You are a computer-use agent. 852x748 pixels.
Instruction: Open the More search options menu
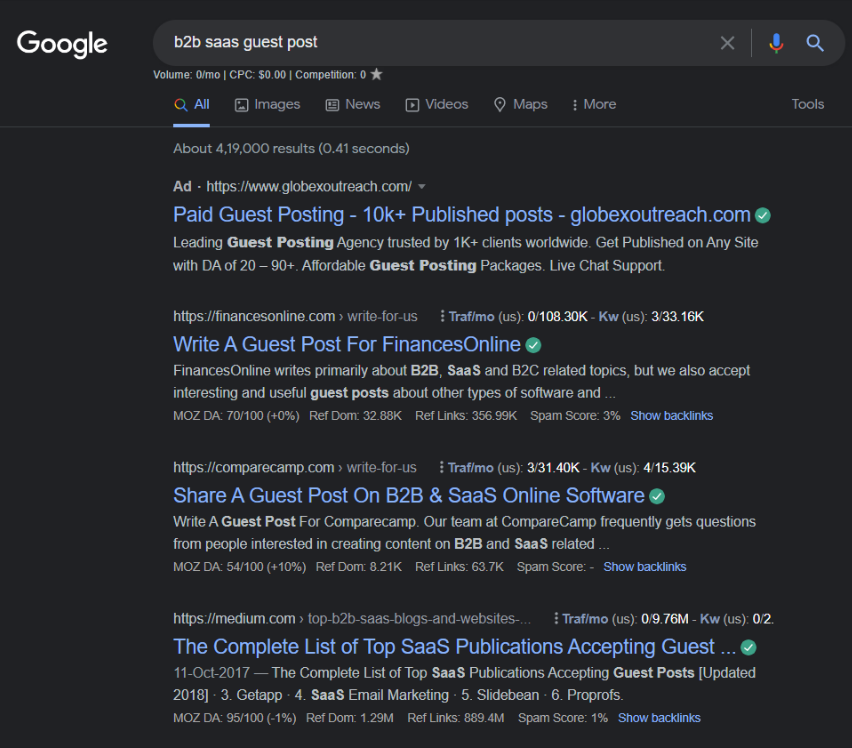coord(593,104)
